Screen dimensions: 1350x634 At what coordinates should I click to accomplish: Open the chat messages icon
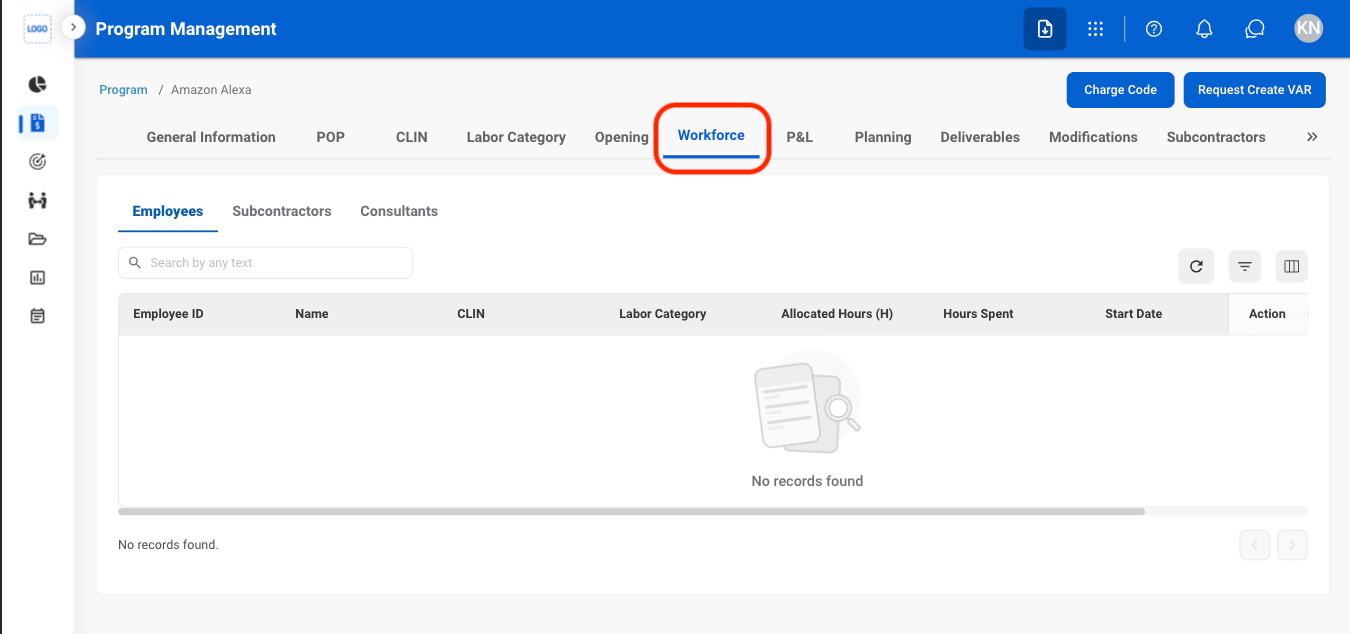(1255, 29)
